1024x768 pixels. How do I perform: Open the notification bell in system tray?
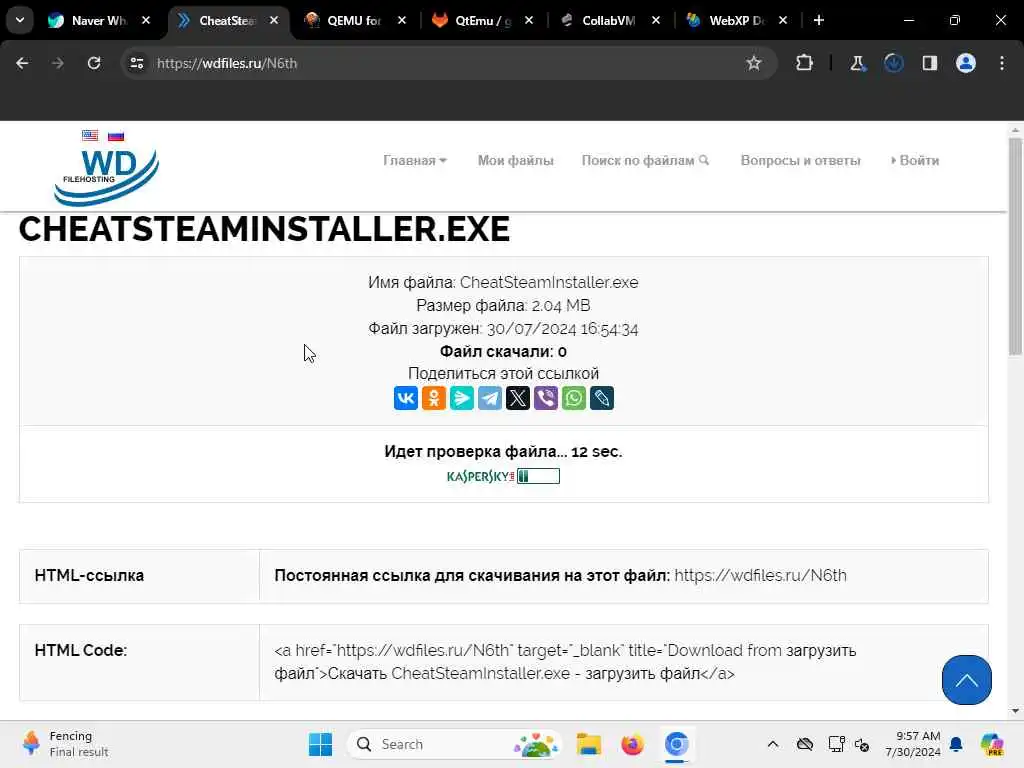[x=956, y=744]
